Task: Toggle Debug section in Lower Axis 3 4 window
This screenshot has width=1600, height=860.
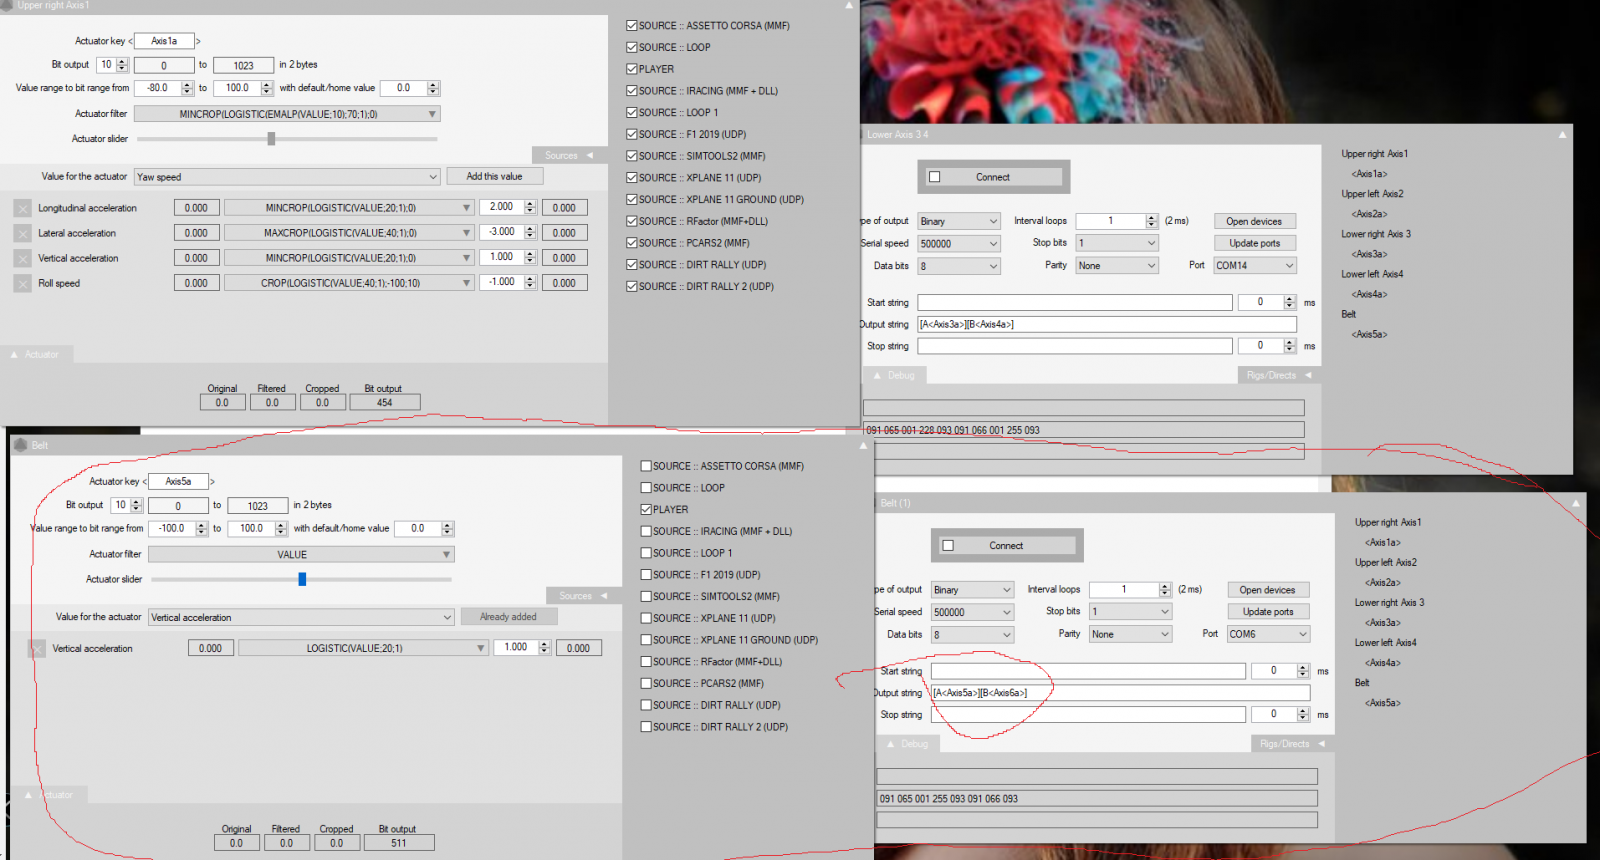Action: (895, 375)
